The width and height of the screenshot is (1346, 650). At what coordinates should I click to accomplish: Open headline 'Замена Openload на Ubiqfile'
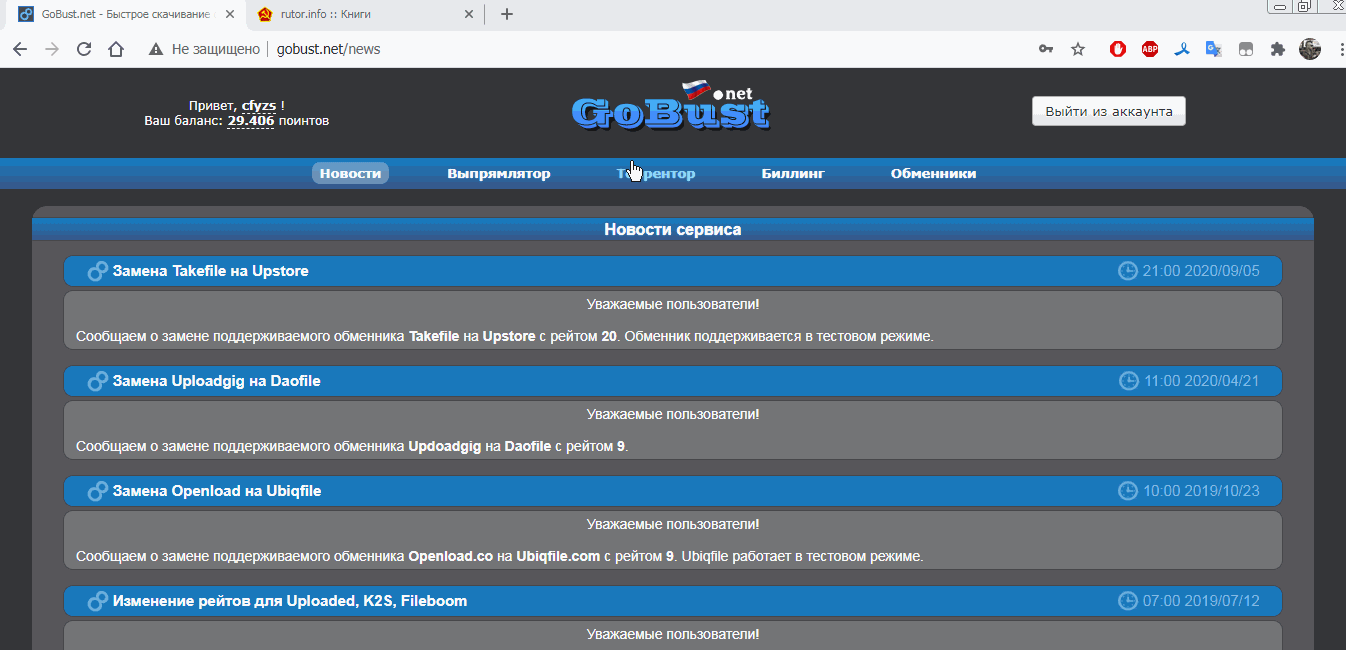point(217,491)
